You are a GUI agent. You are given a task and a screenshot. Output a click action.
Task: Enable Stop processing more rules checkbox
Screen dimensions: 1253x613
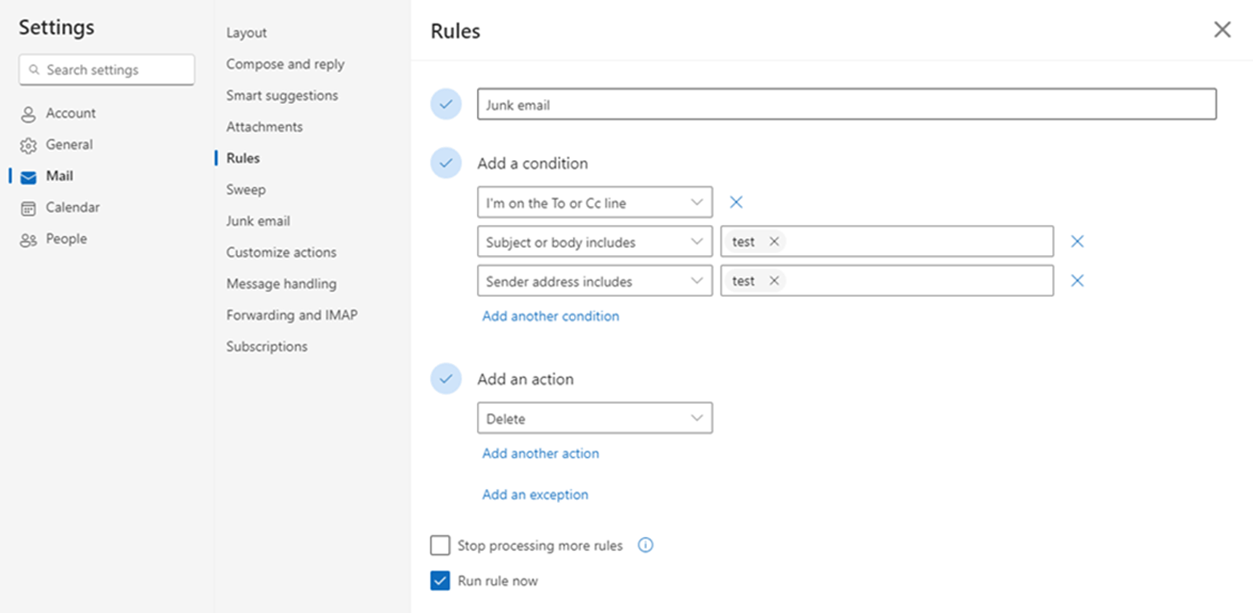pos(440,545)
